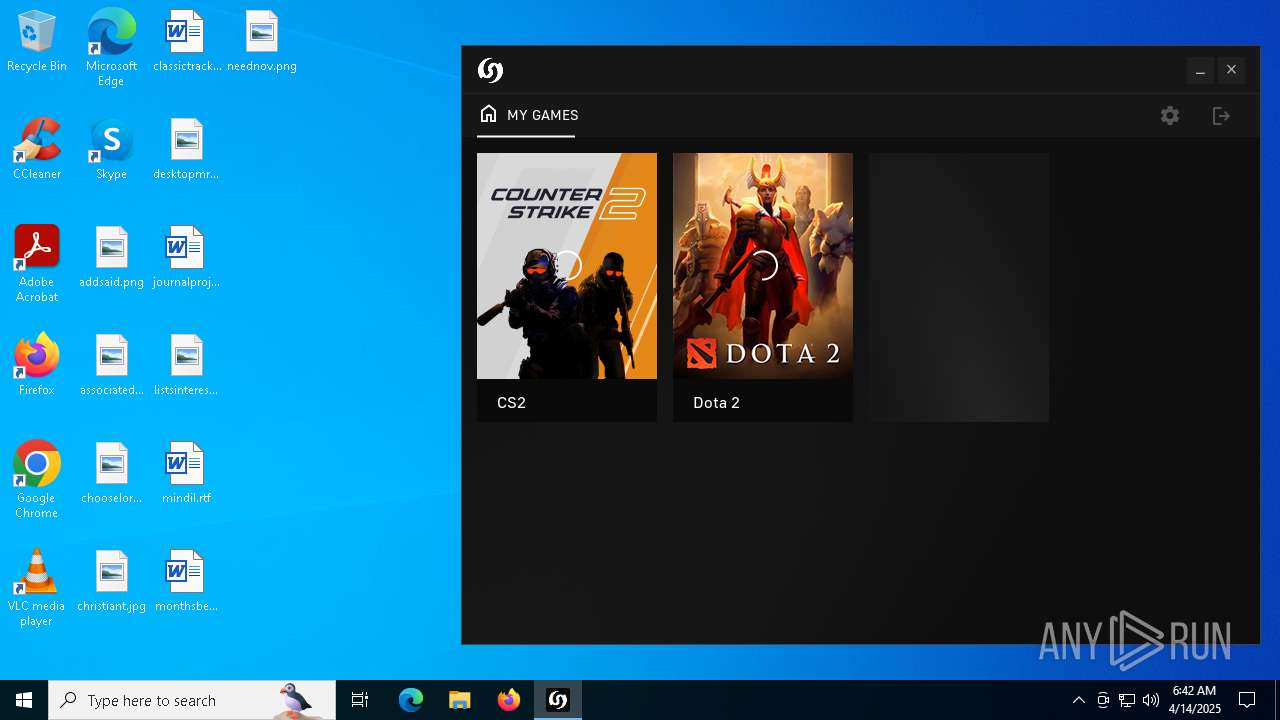Open Recycle Bin desktop icon
Screen dimensions: 1280x720
pyautogui.click(x=37, y=42)
